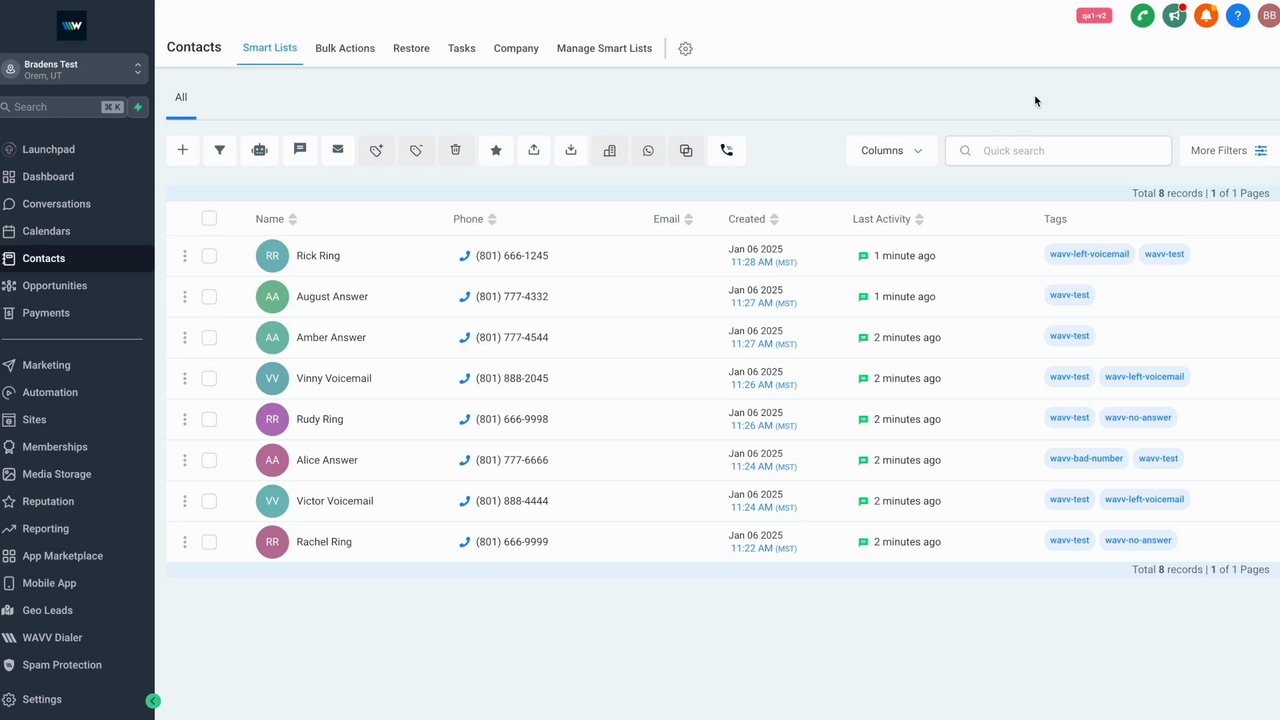Switch to Bulk Actions tab
This screenshot has width=1280, height=720.
coord(345,48)
